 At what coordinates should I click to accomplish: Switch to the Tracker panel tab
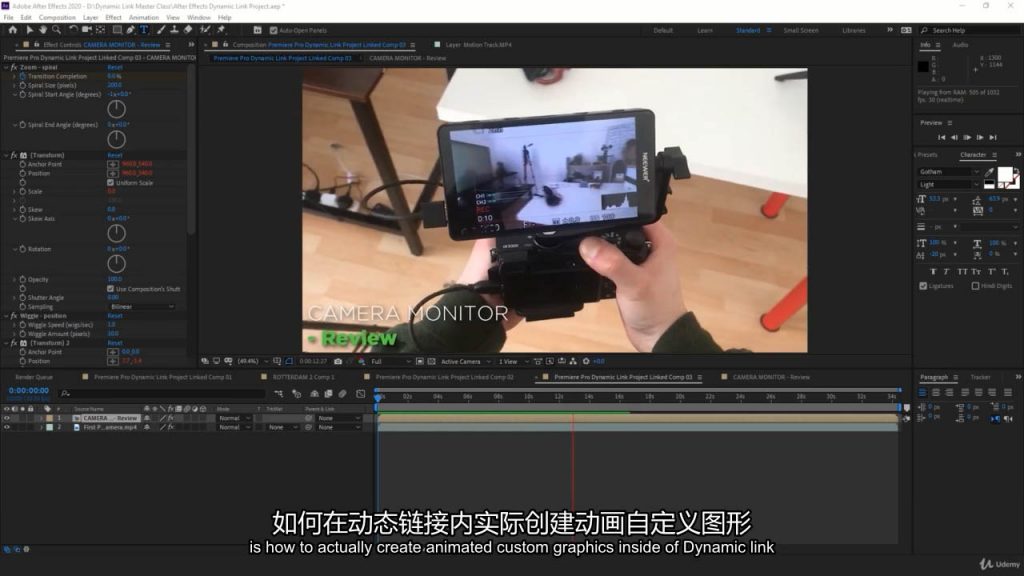980,377
